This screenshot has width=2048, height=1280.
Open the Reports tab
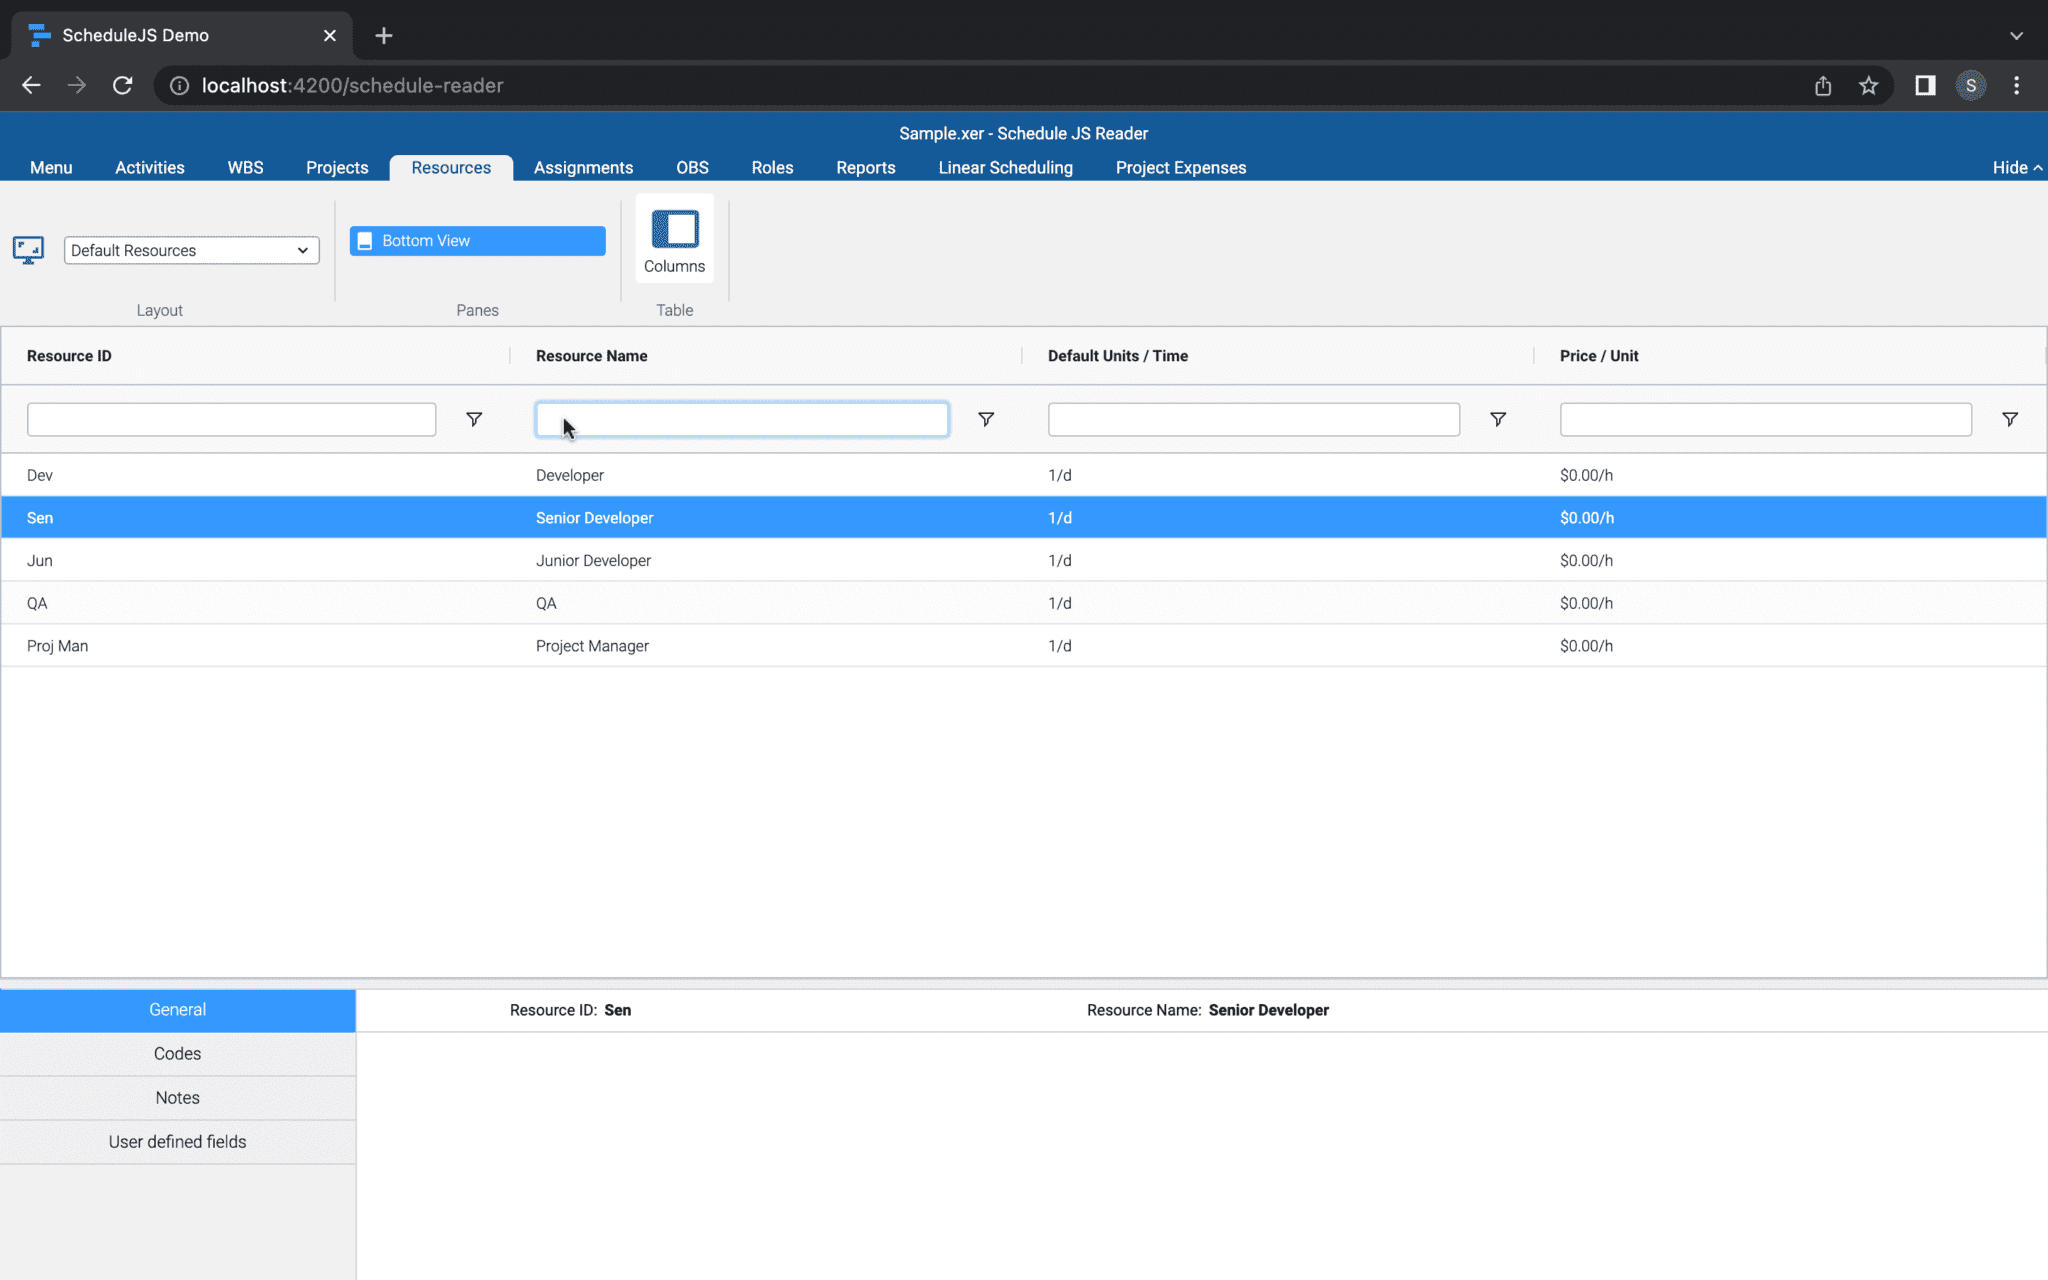[x=865, y=167]
